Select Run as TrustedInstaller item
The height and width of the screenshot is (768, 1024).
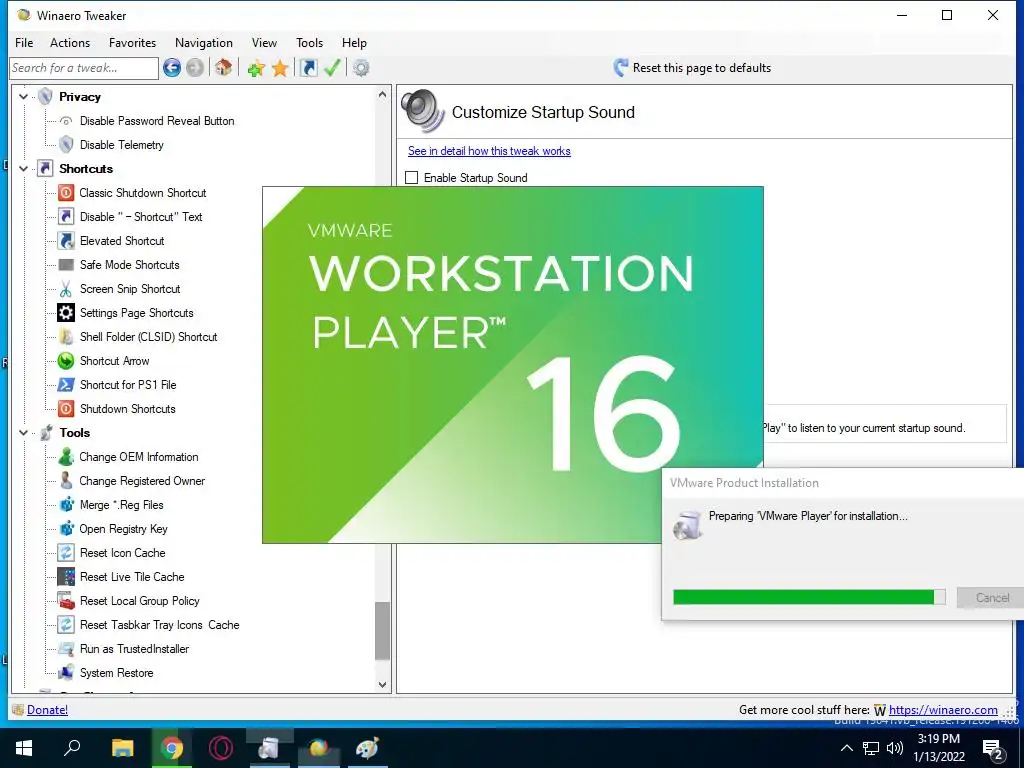coord(134,648)
